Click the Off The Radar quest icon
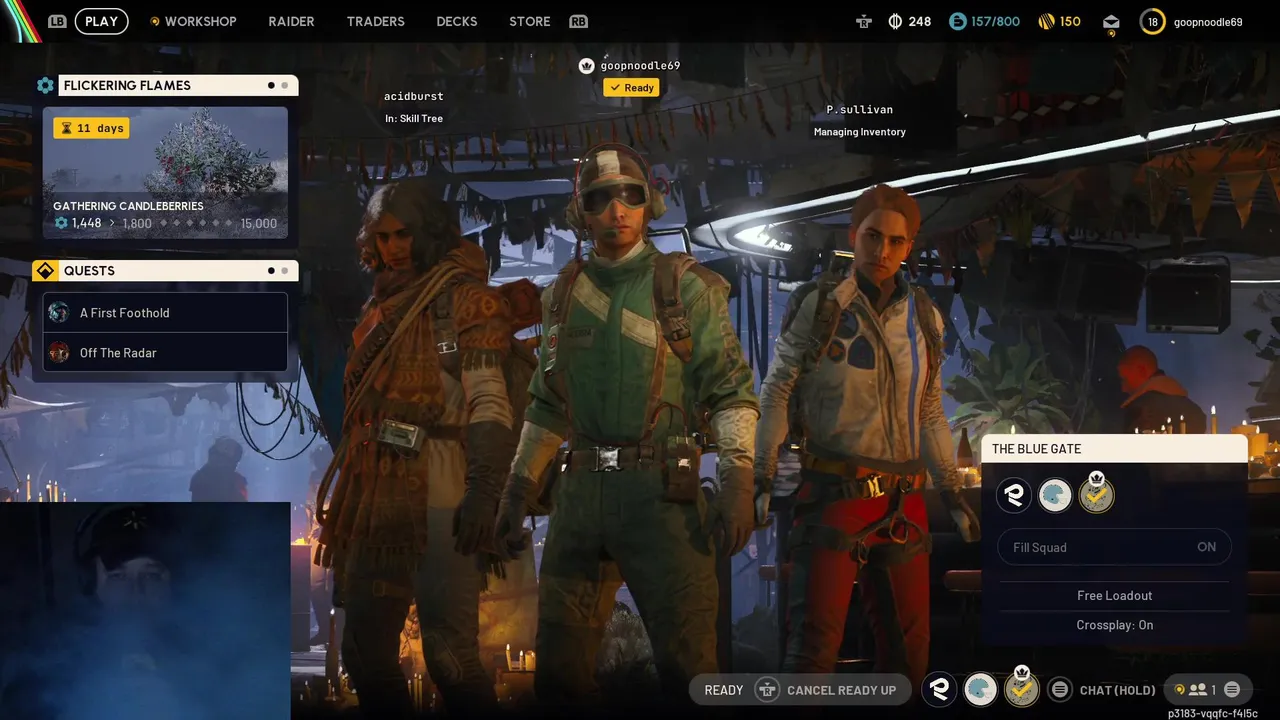 pos(59,353)
